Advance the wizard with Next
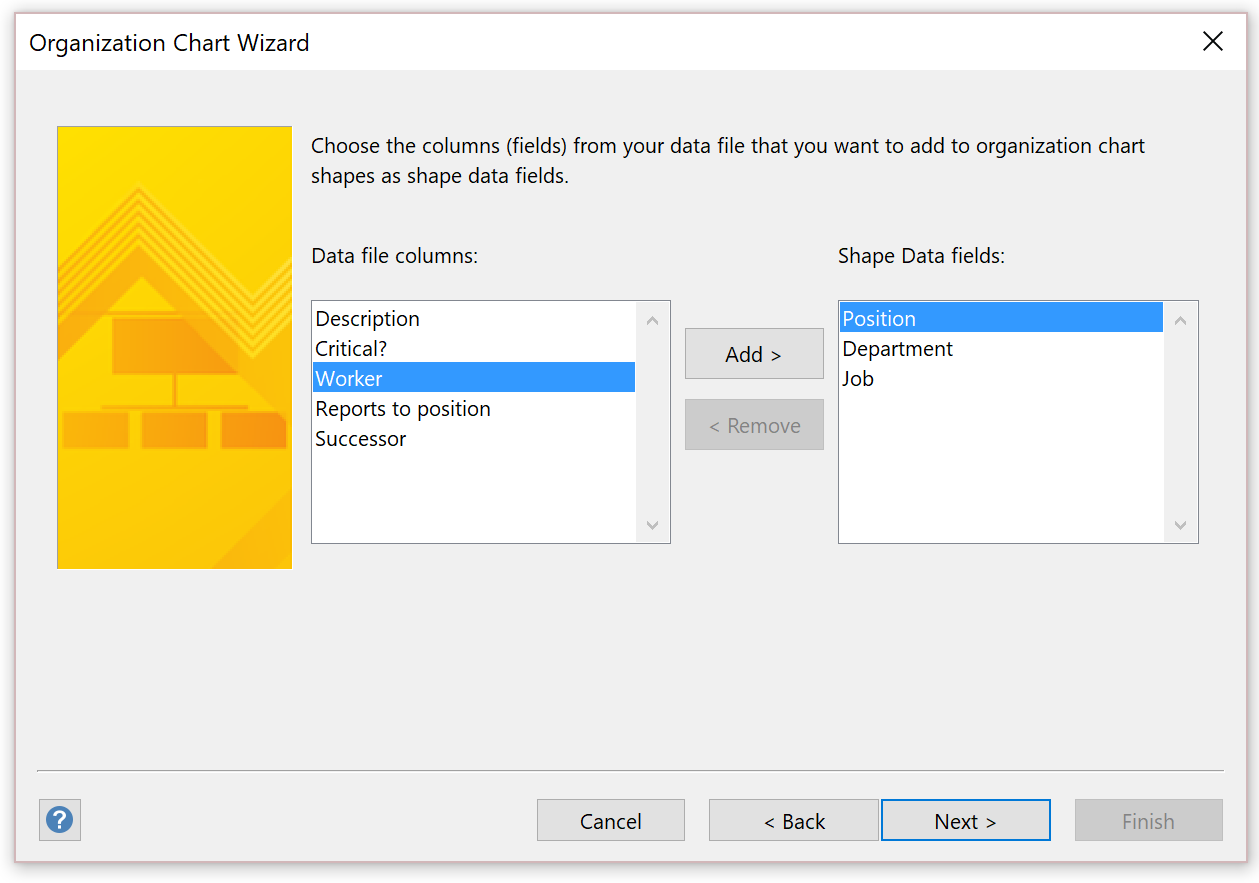The width and height of the screenshot is (1259, 883). [965, 820]
